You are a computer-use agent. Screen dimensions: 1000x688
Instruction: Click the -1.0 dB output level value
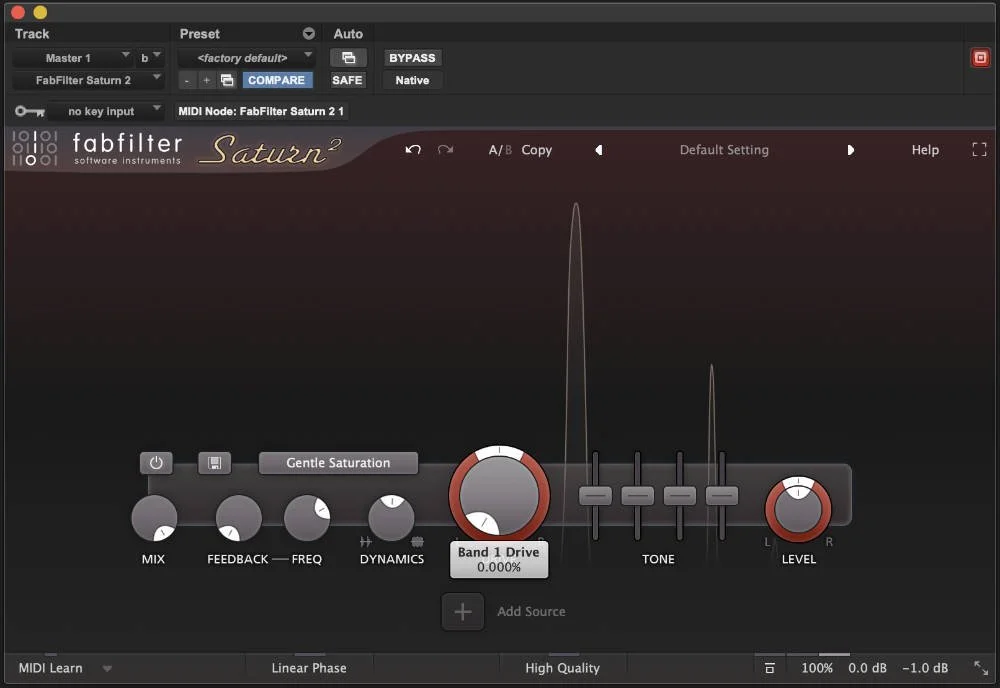[x=925, y=668]
